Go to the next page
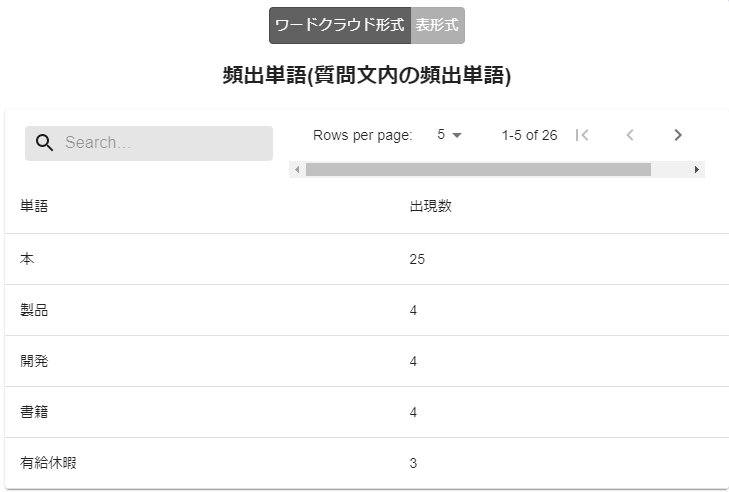 coord(678,135)
